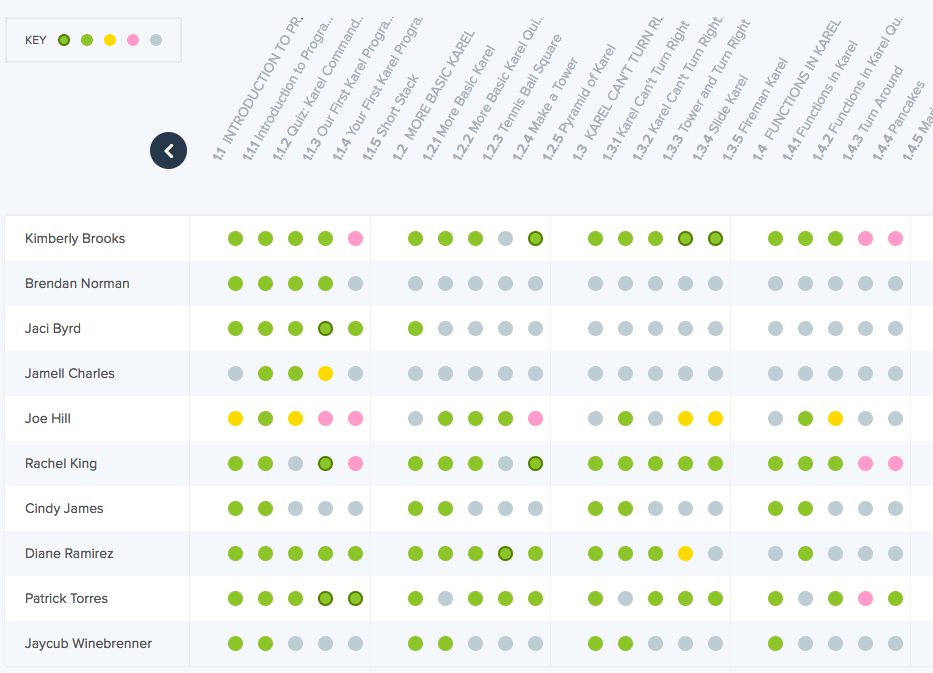Click Kimberly Brooks' dark green dot on Fireman Karel

[715, 238]
